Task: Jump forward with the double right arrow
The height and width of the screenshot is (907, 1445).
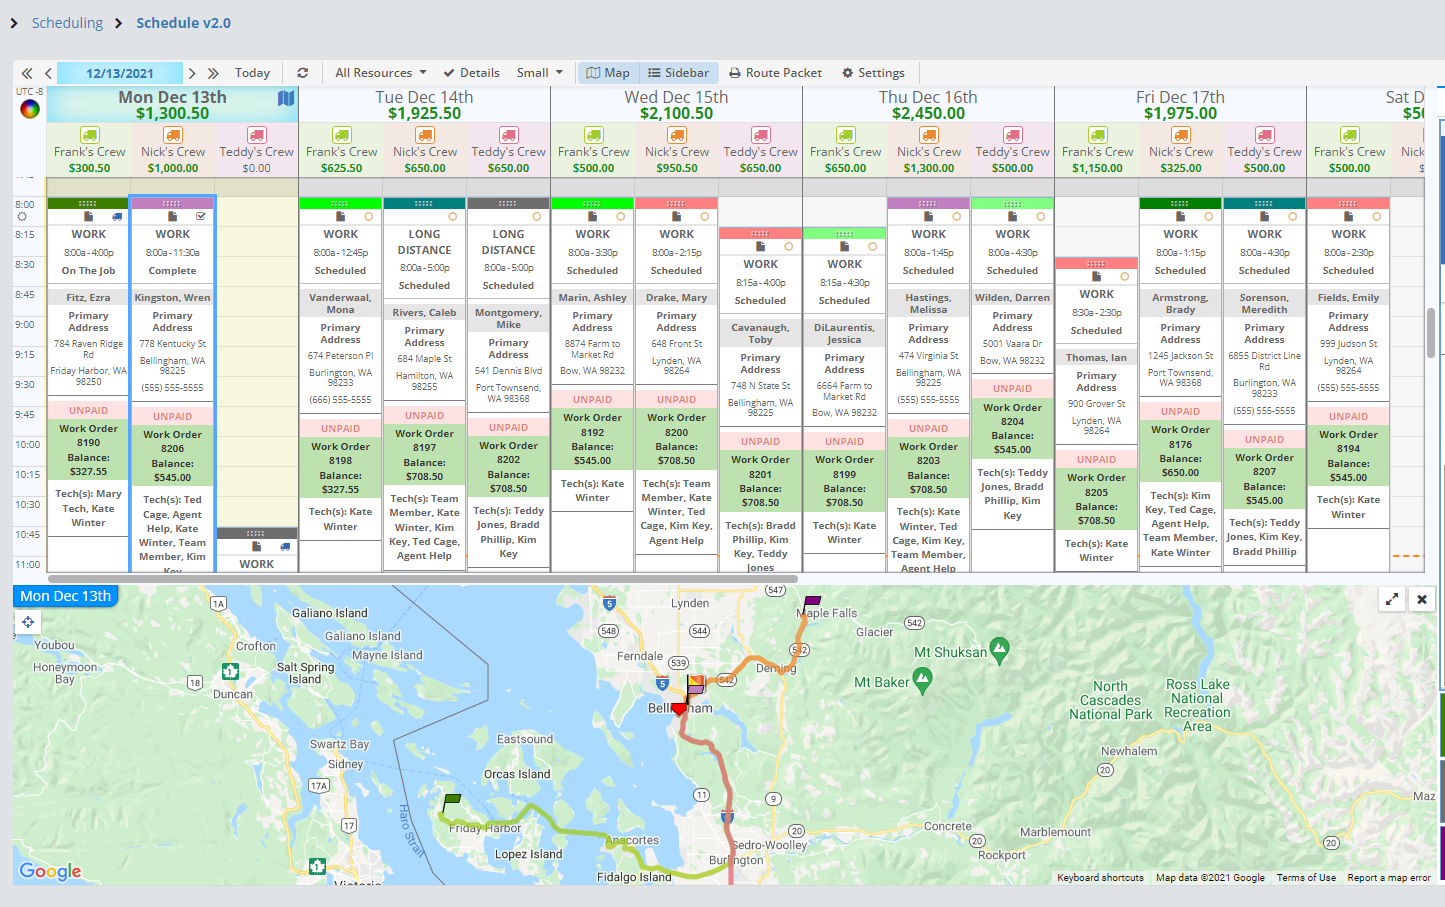Action: (213, 73)
